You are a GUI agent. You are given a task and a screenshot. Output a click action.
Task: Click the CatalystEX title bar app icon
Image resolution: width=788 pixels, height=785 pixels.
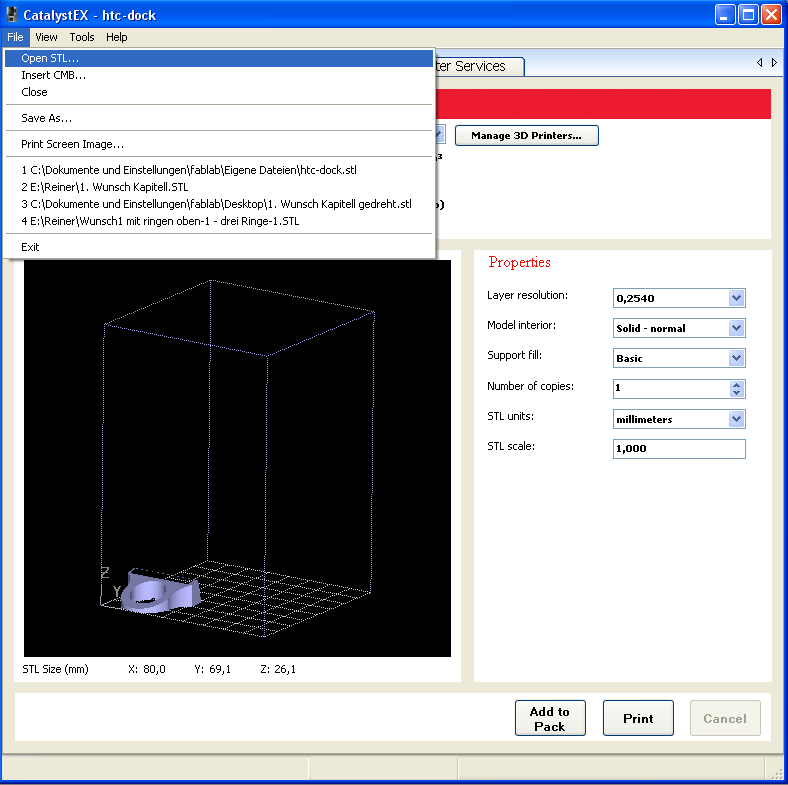point(12,15)
